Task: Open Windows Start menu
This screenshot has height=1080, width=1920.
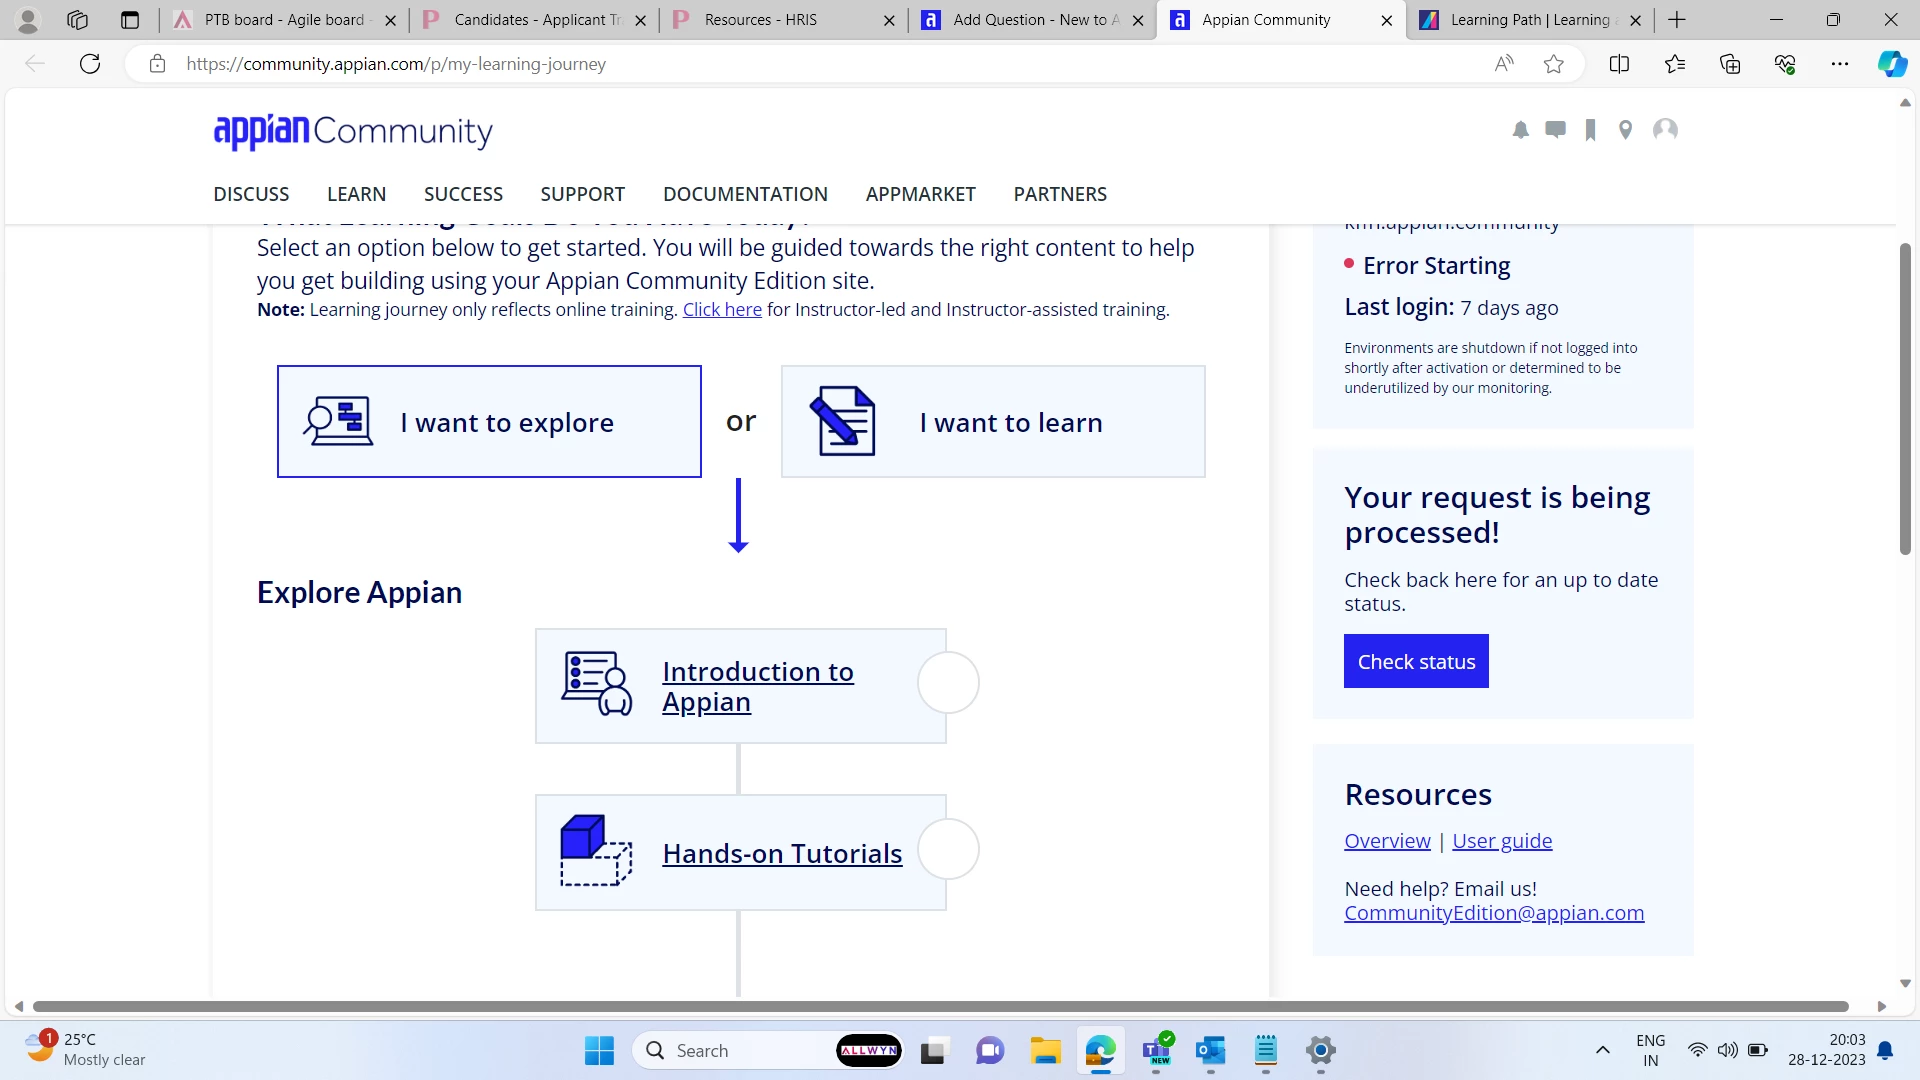Action: [x=600, y=1051]
